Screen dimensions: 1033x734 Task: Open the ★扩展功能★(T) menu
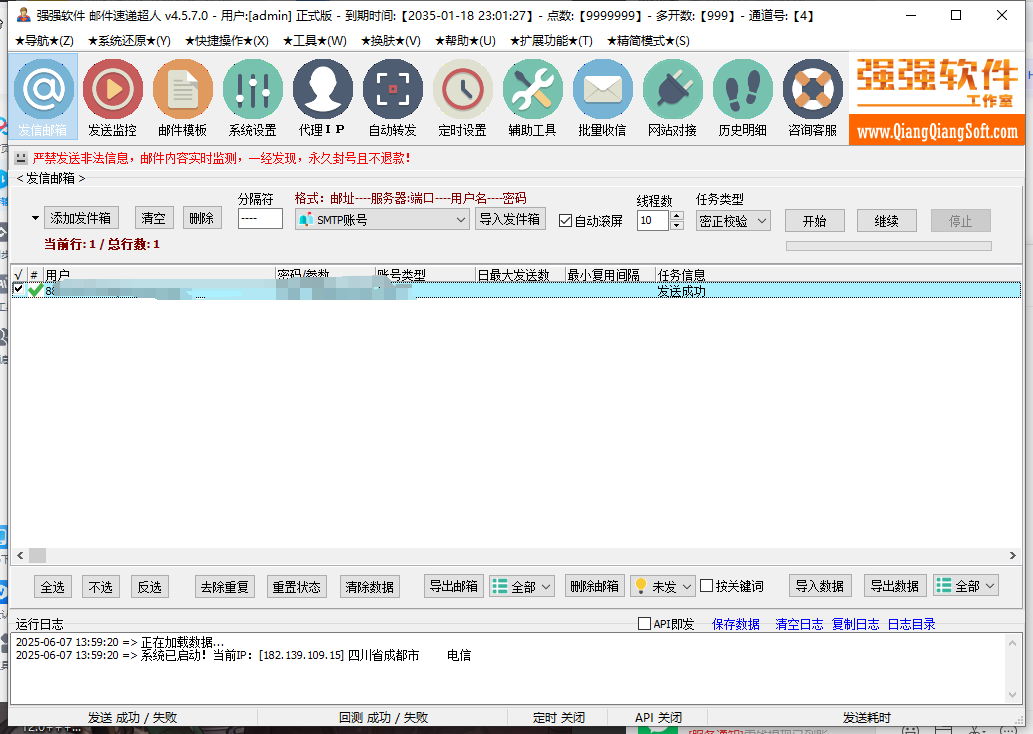pyautogui.click(x=550, y=41)
